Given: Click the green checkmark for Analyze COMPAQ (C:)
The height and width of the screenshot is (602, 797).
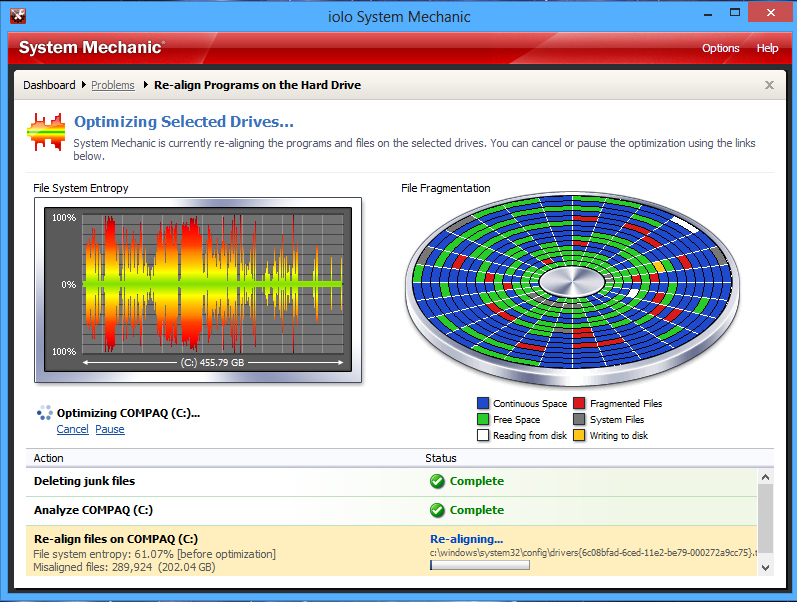Looking at the screenshot, I should click(437, 510).
